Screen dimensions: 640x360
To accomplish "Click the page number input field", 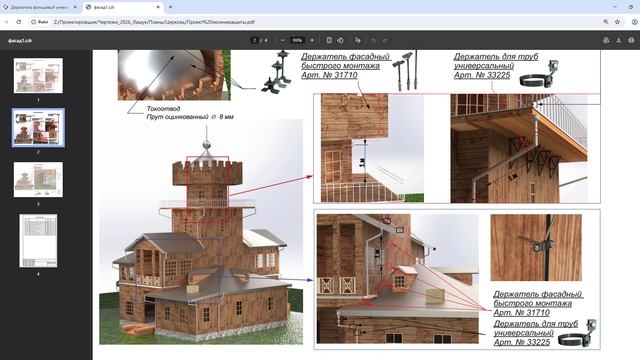I will (x=255, y=40).
